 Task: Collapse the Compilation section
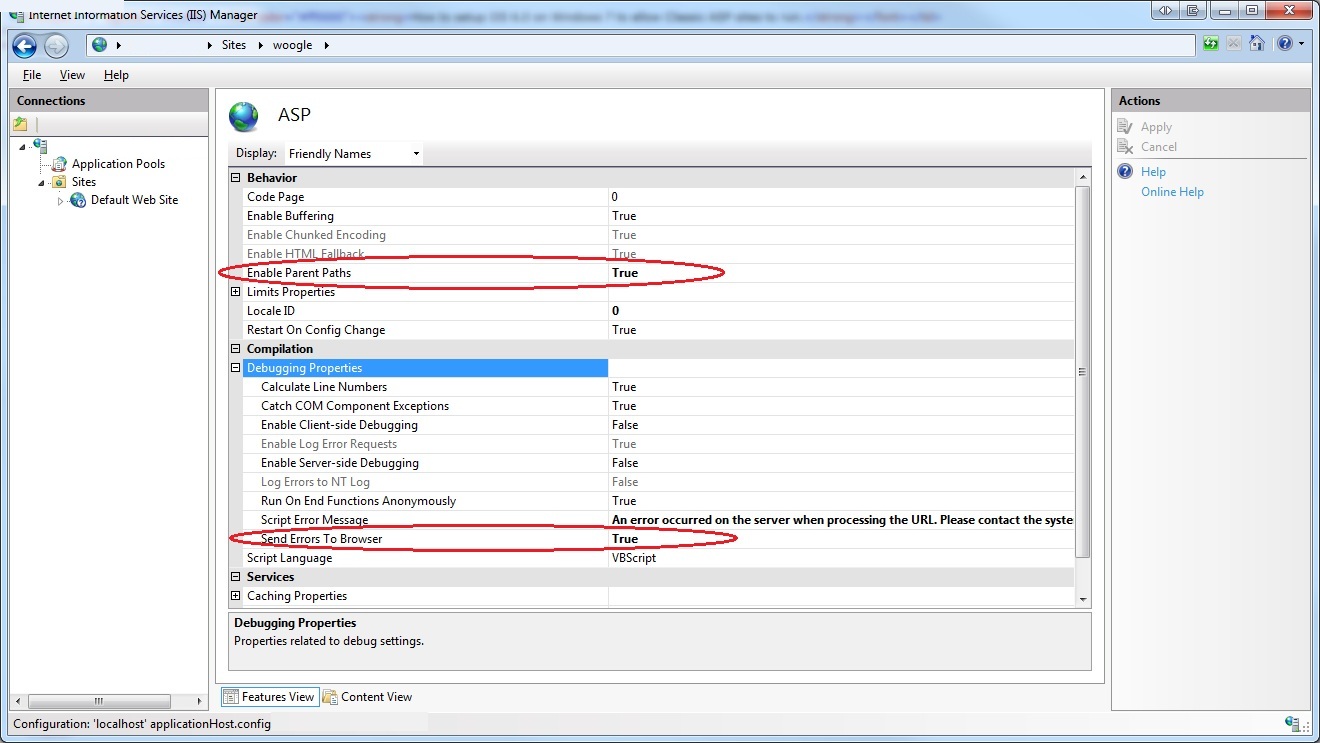(x=236, y=349)
